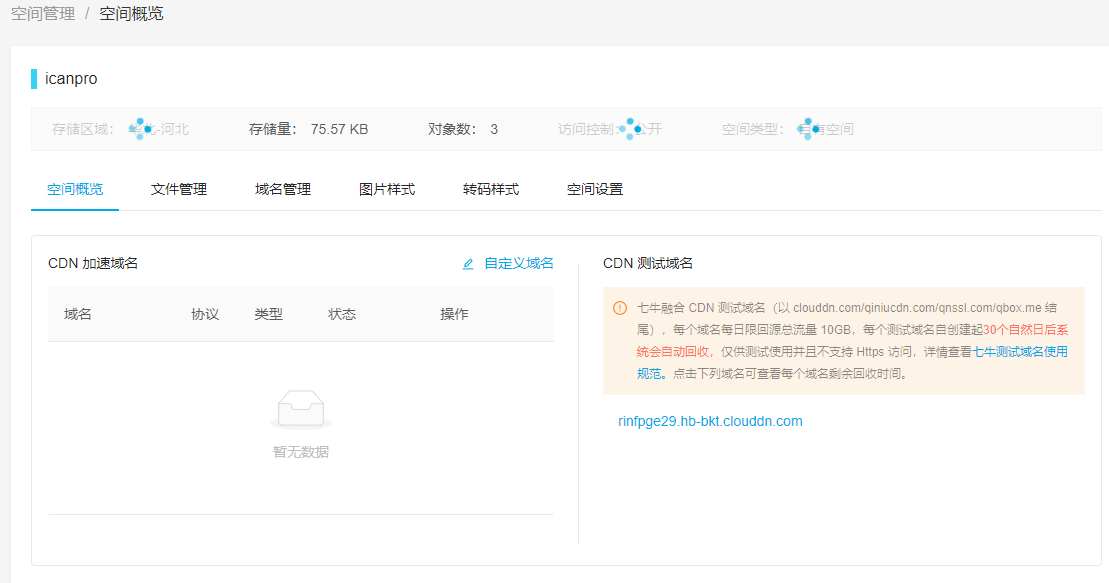Click the 存储区域 label
The image size is (1109, 583).
[x=83, y=129]
